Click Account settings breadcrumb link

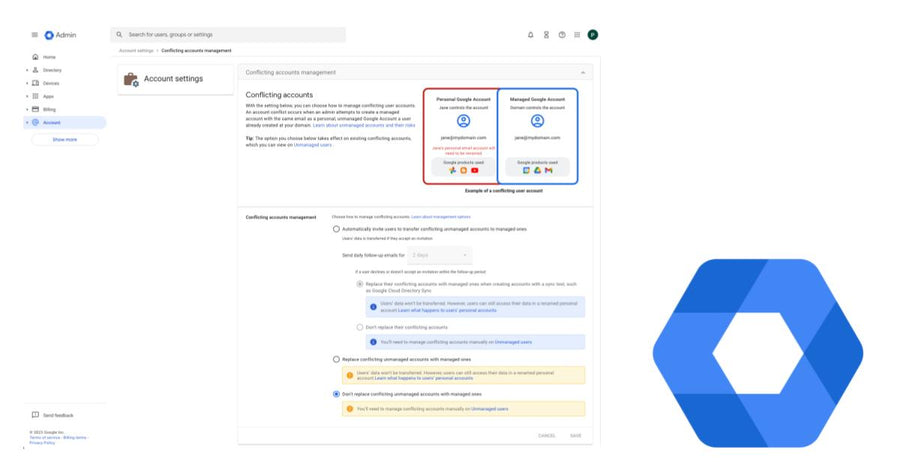tap(136, 51)
